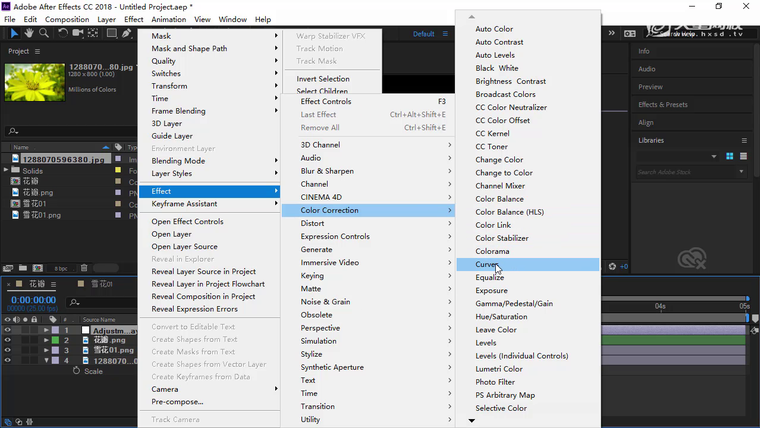Click the flower image thumbnail preview
Screen dimensions: 760x428
point(34,85)
